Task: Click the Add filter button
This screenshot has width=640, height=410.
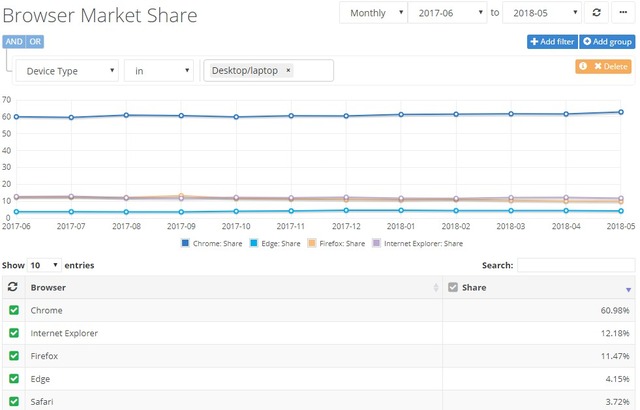Action: coord(551,41)
